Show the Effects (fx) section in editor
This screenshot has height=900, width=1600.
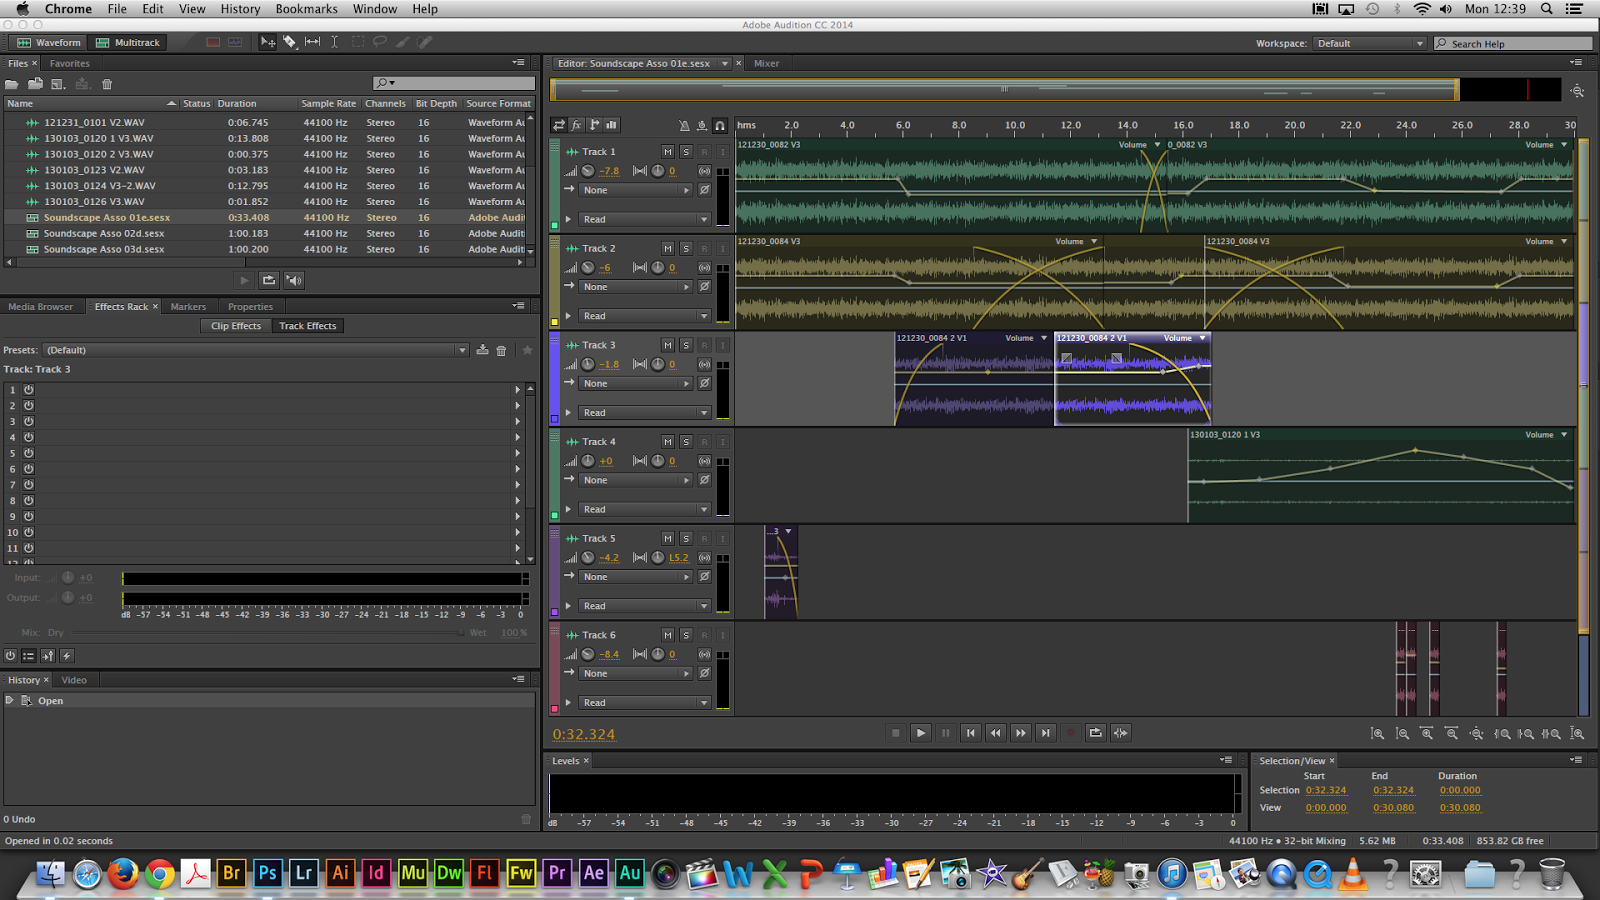point(577,125)
